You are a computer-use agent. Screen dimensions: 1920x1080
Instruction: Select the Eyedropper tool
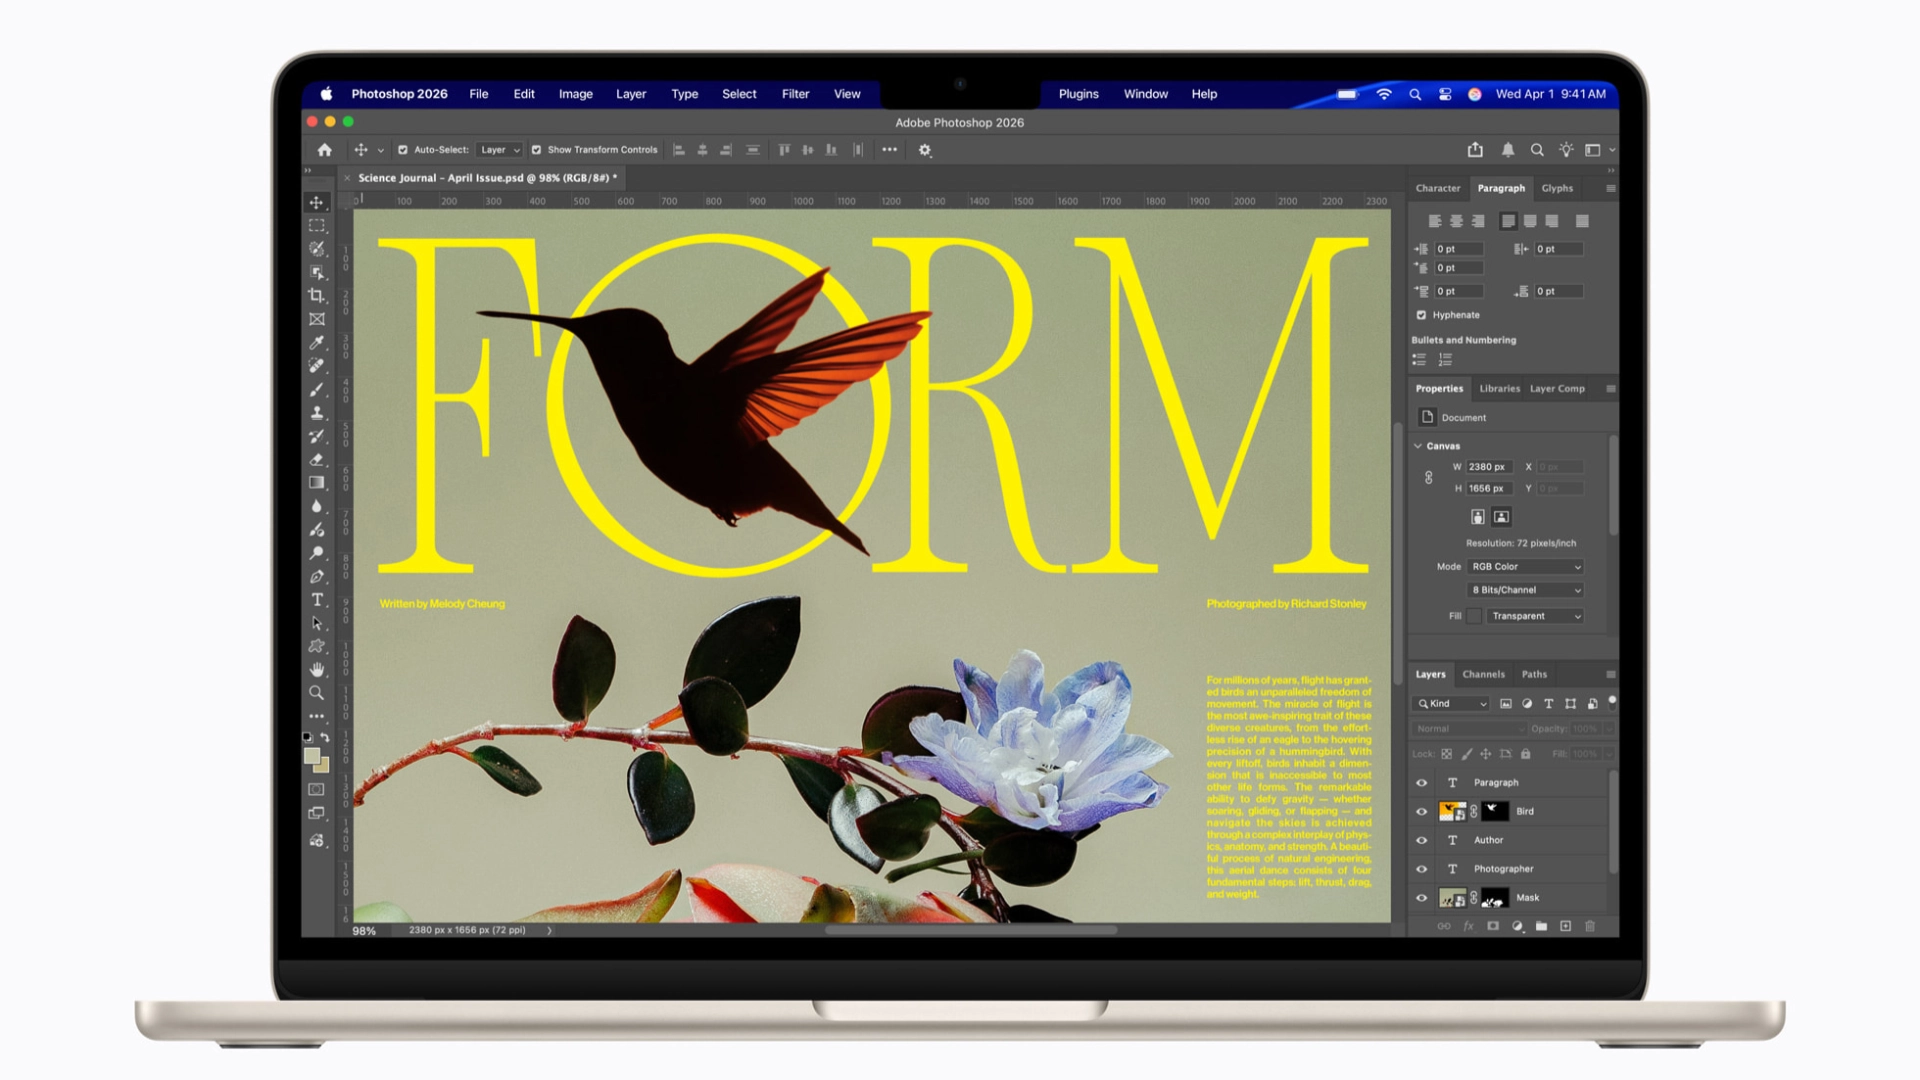tap(317, 343)
